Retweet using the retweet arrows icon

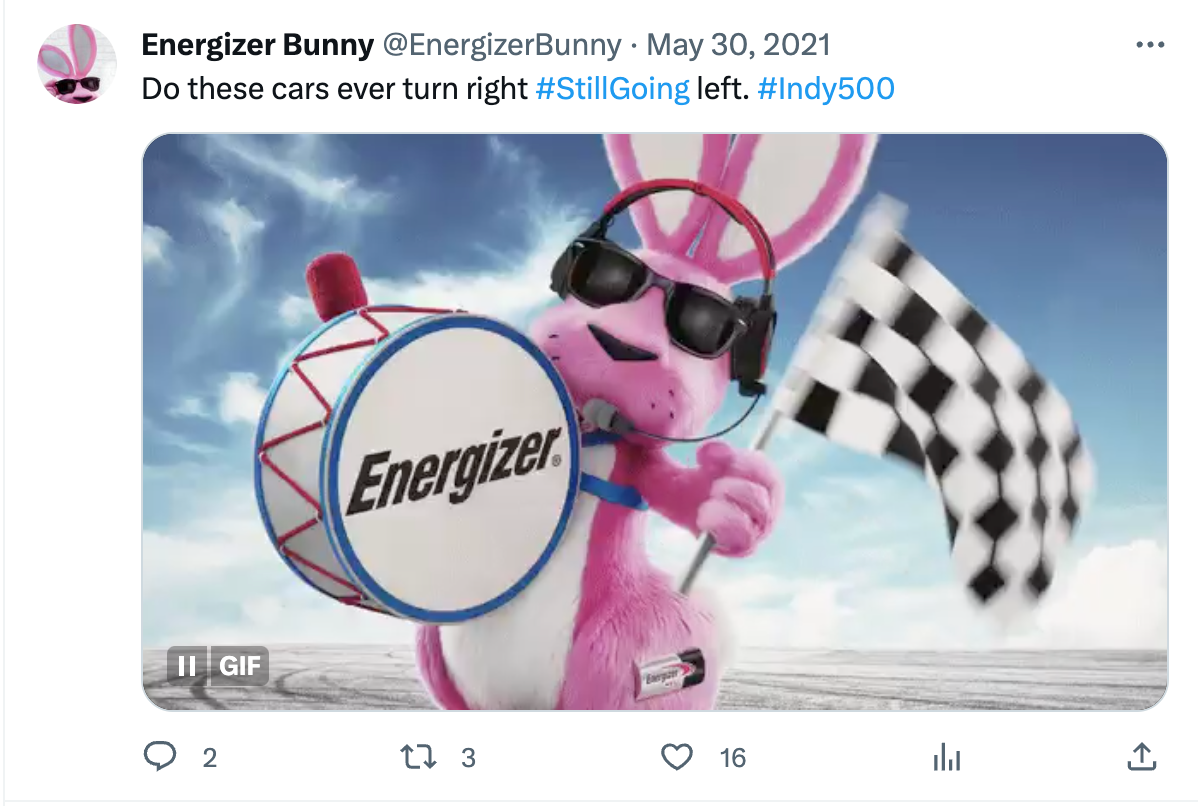(418, 757)
